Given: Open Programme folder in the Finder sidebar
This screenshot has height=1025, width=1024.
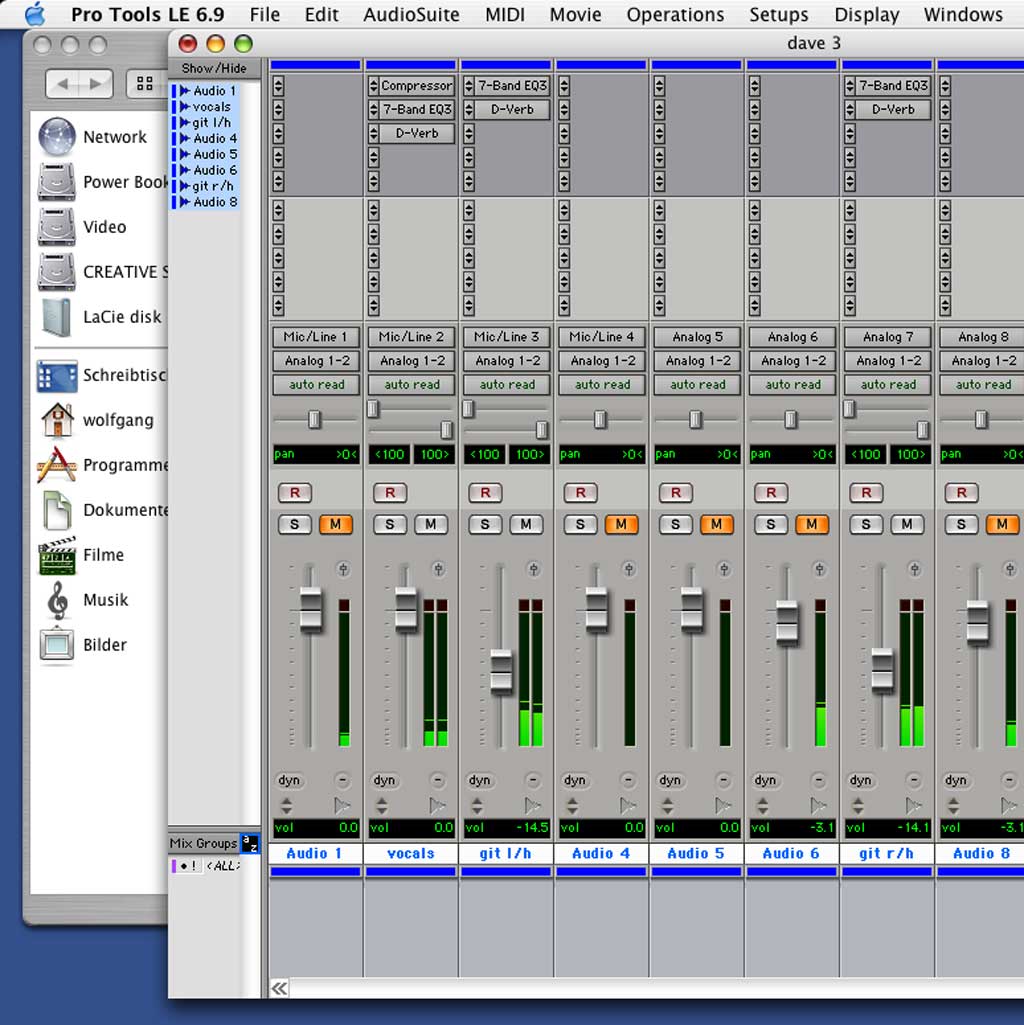Looking at the screenshot, I should point(103,465).
